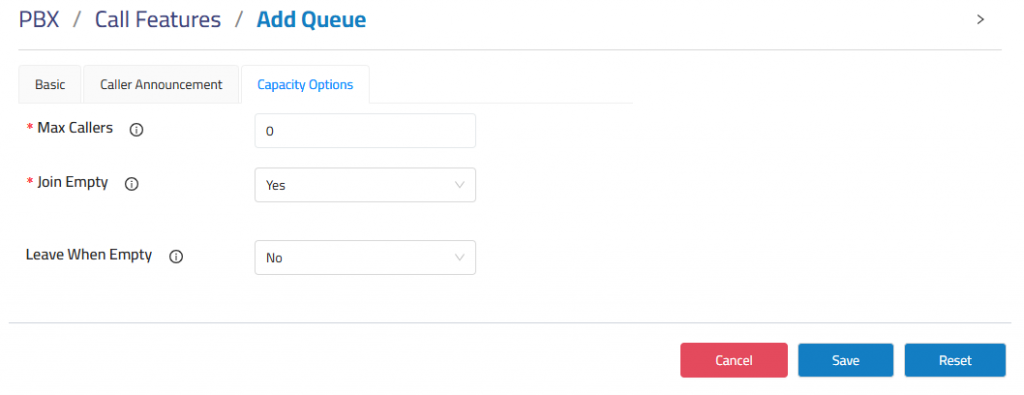Click the red asterisk before Max Callers
This screenshot has width=1024, height=395.
[29, 129]
